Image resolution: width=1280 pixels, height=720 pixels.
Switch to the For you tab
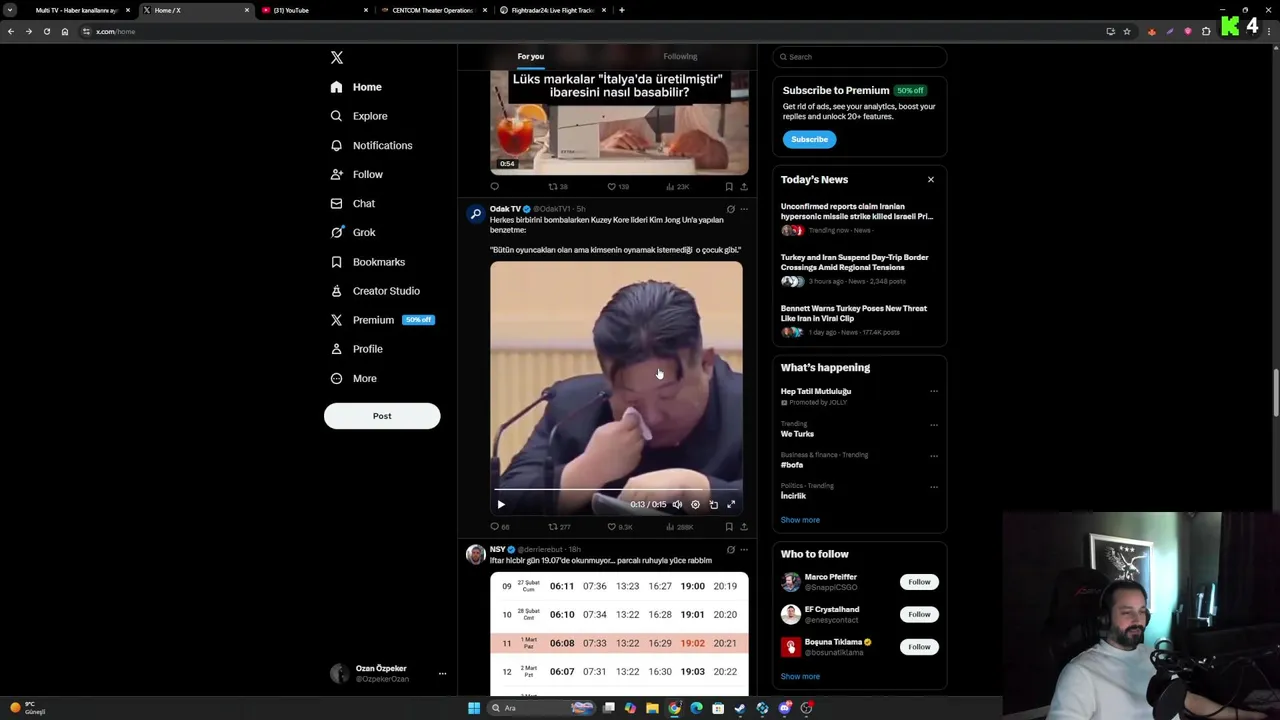pos(530,57)
